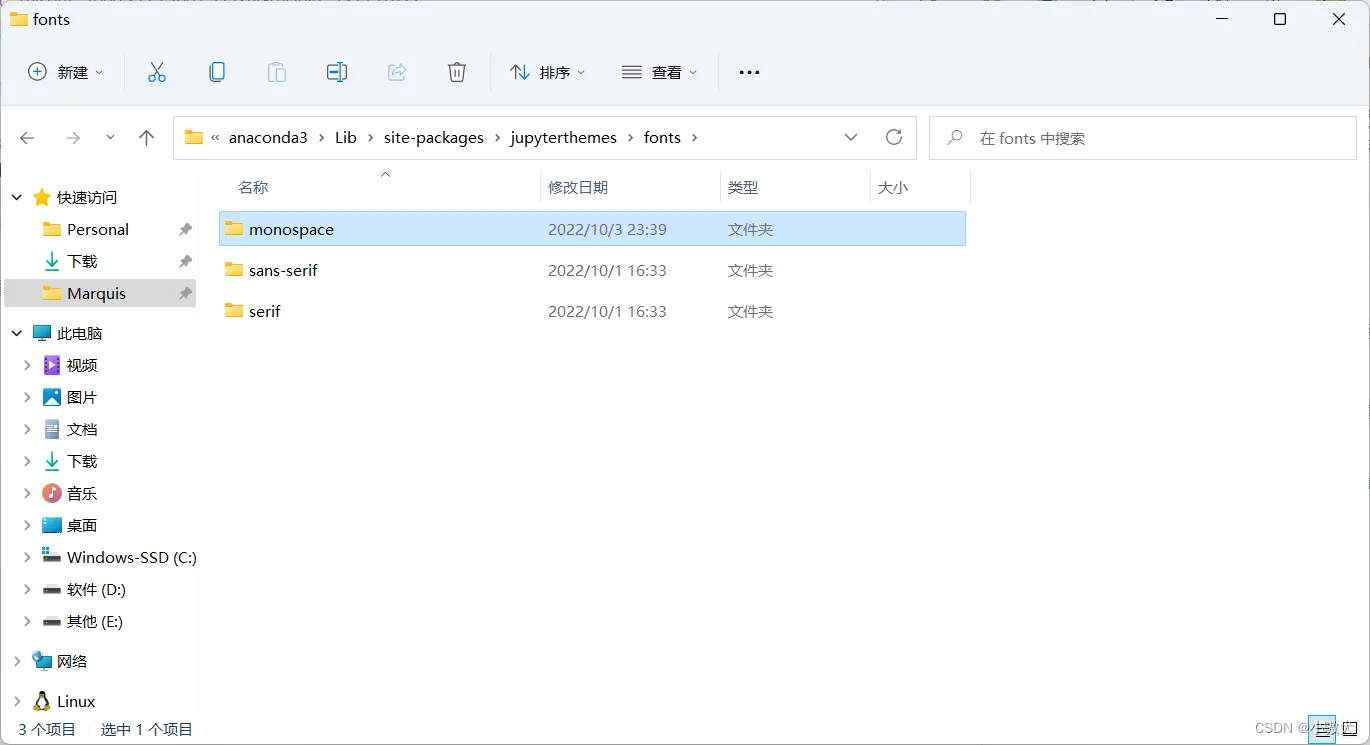Open address bar history dropdown

(x=851, y=138)
